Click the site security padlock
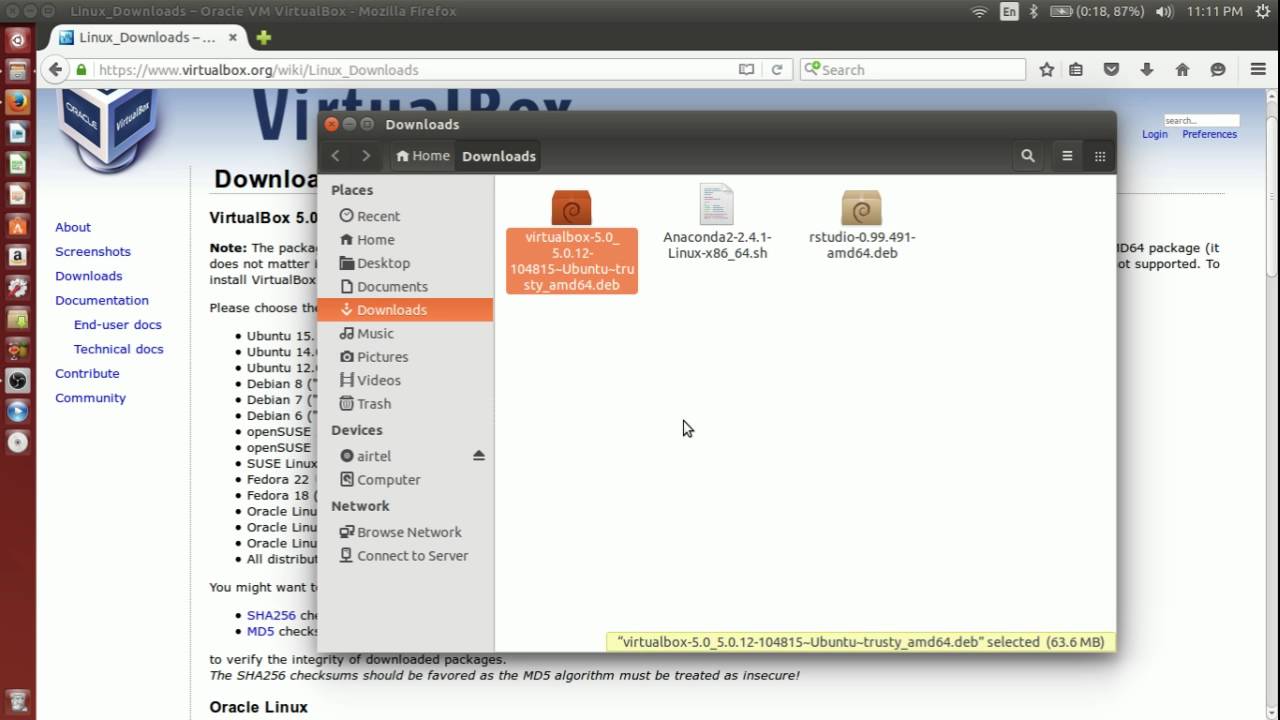 [x=81, y=70]
